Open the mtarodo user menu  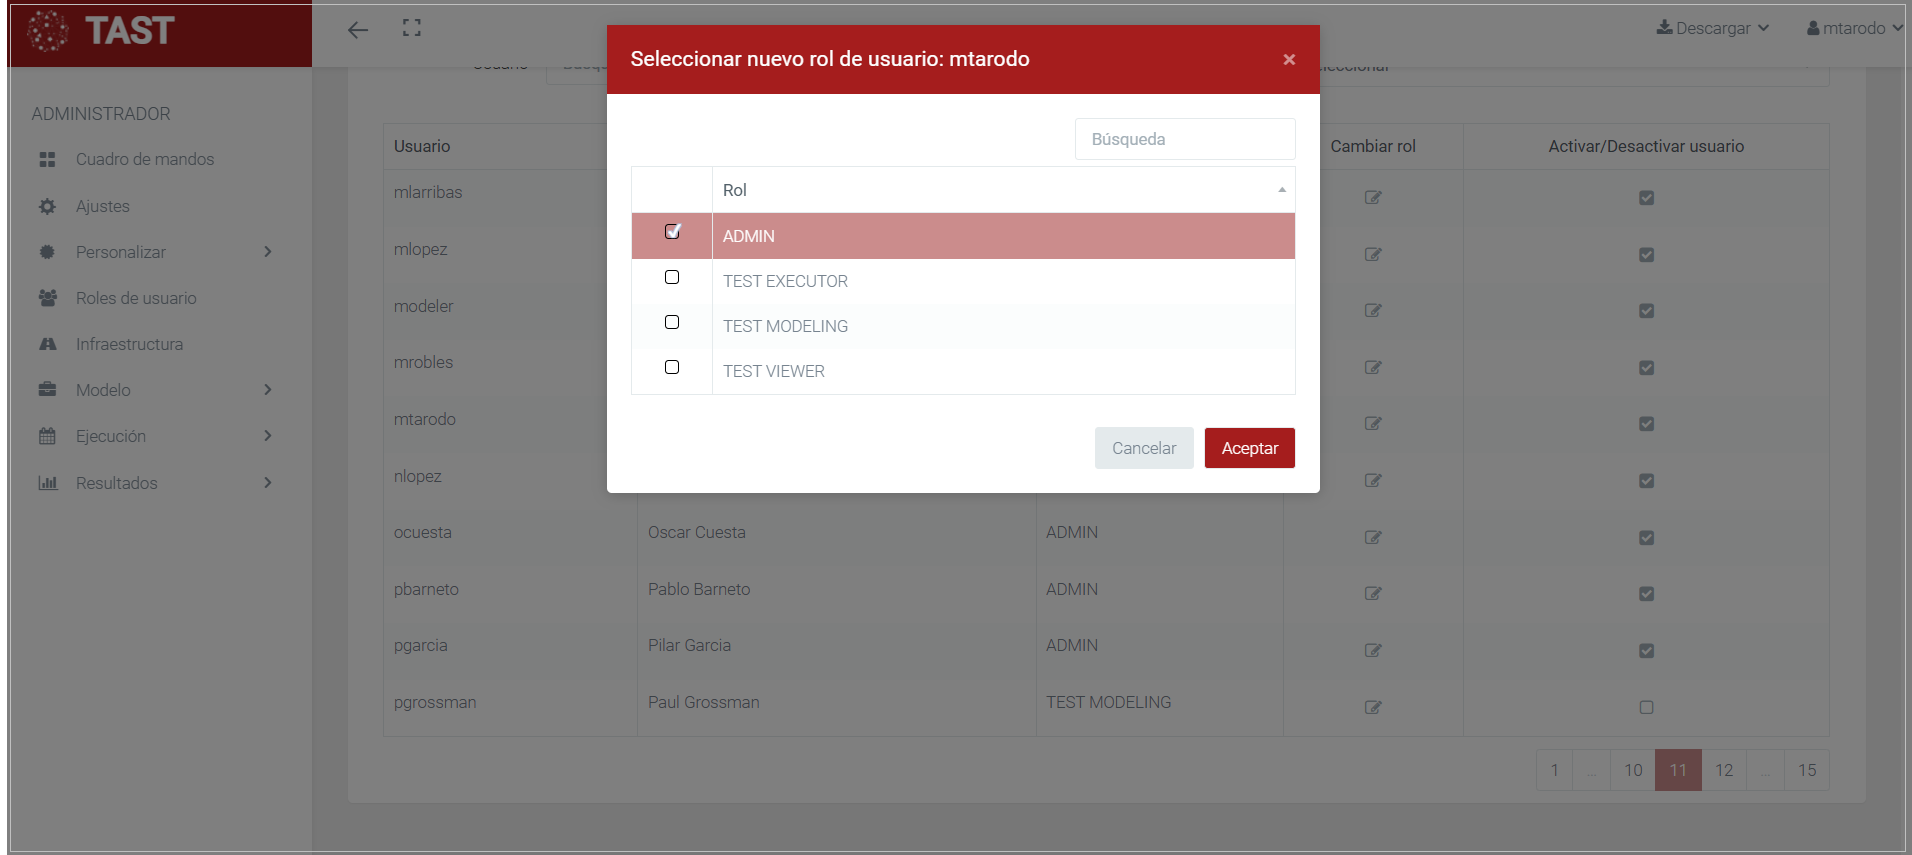[1853, 28]
